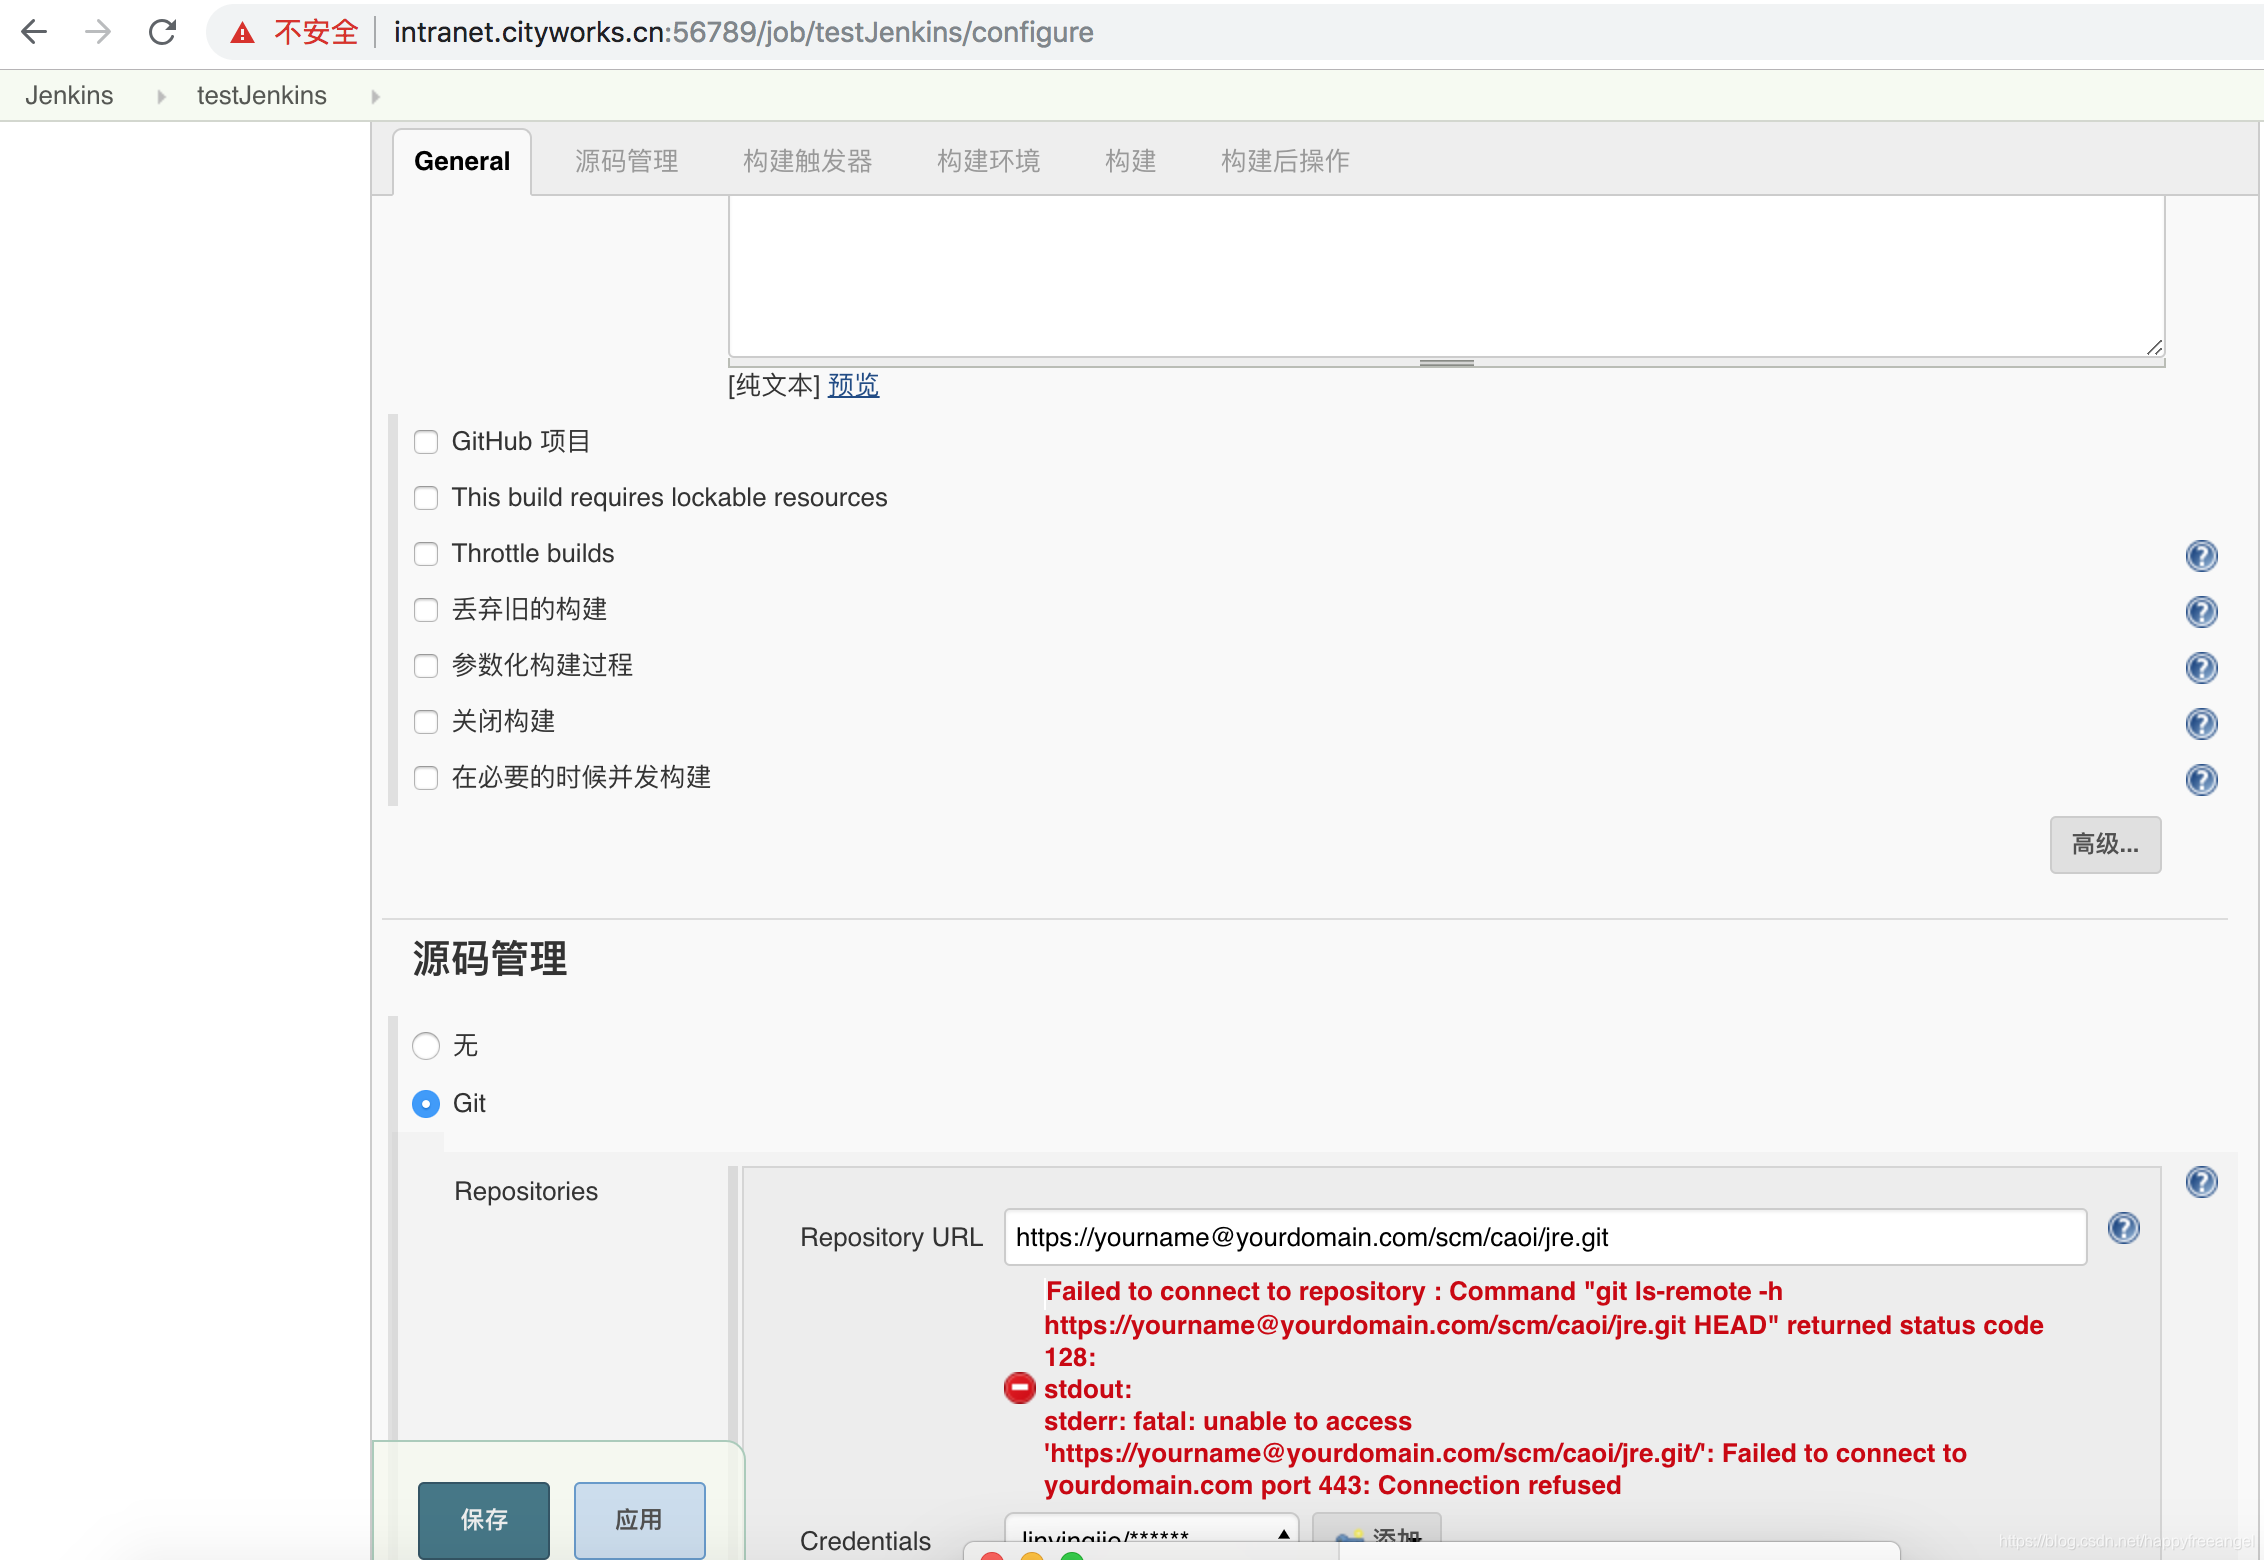Viewport: 2264px width, 1560px height.
Task: Switch to the 构建触发器 tab
Action: [807, 161]
